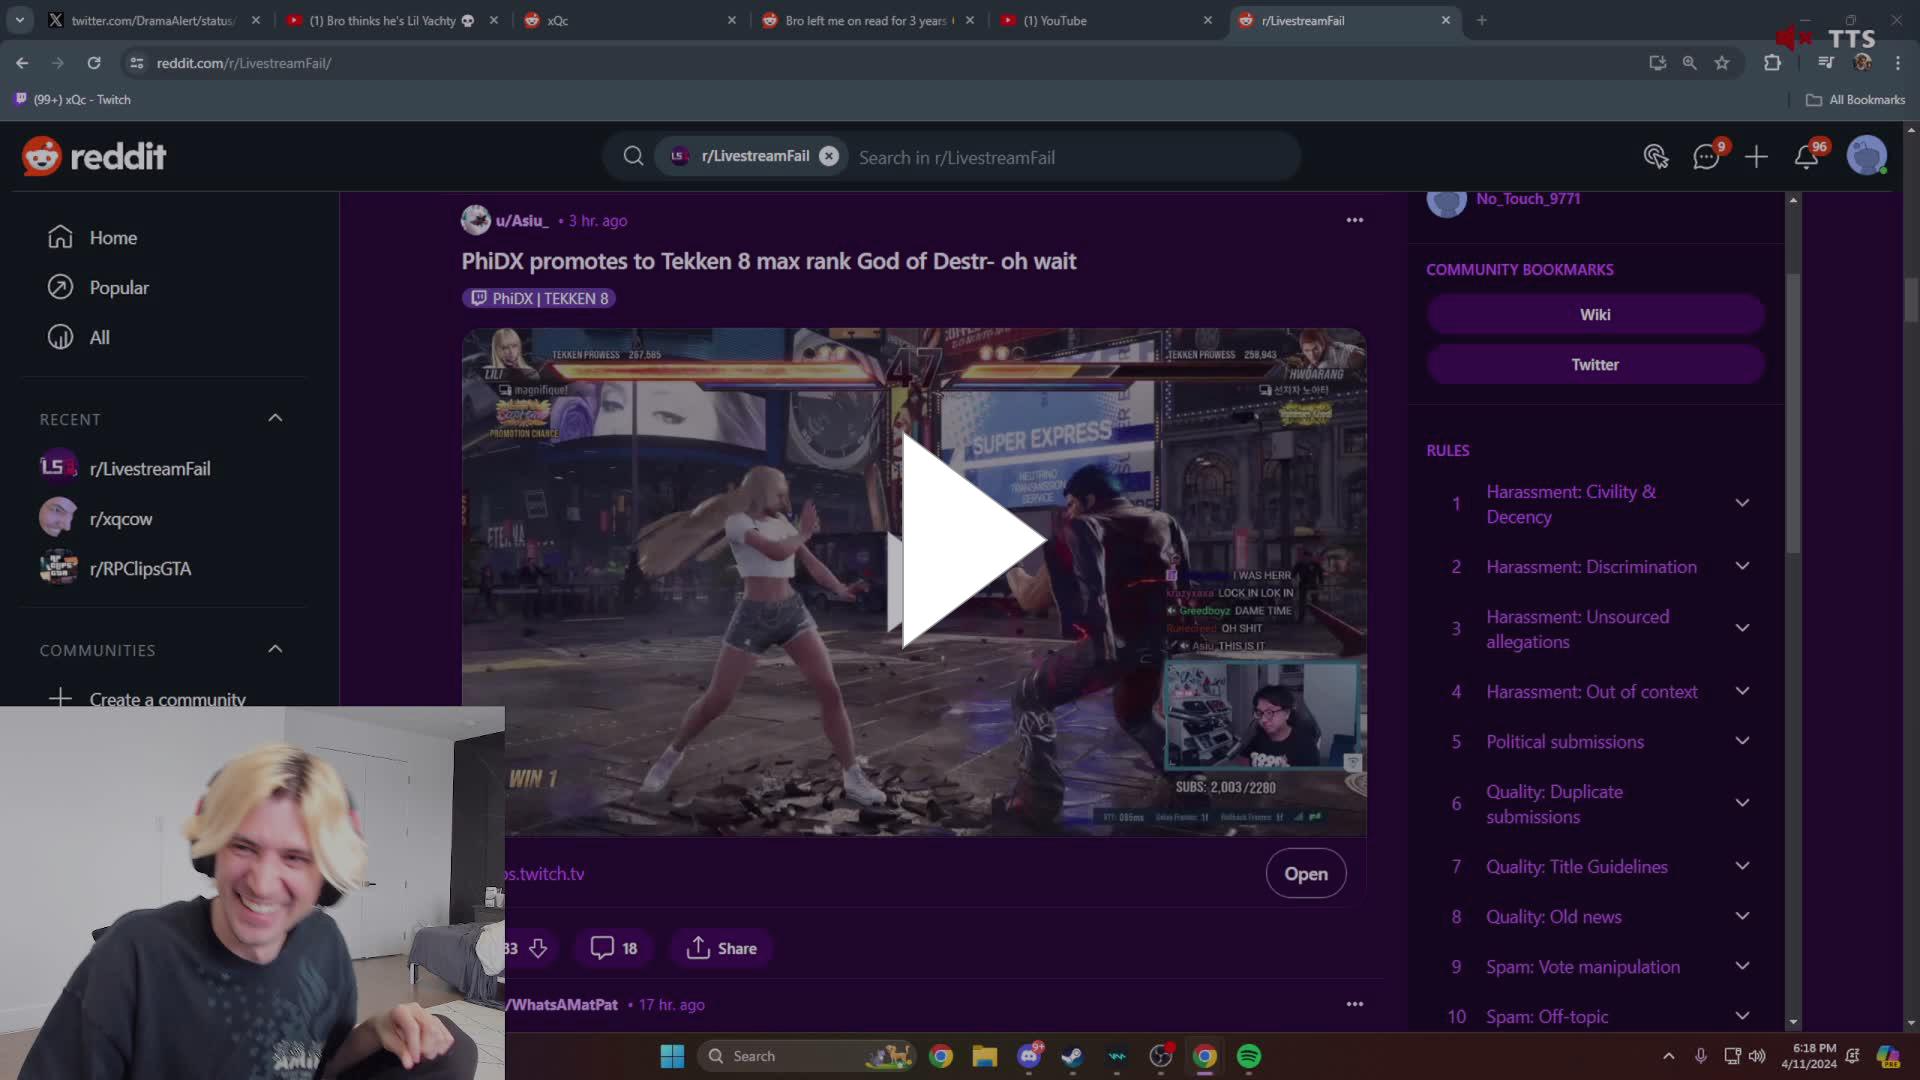The width and height of the screenshot is (1920, 1080).
Task: Open the All Bookmarks folder
Action: click(1856, 100)
